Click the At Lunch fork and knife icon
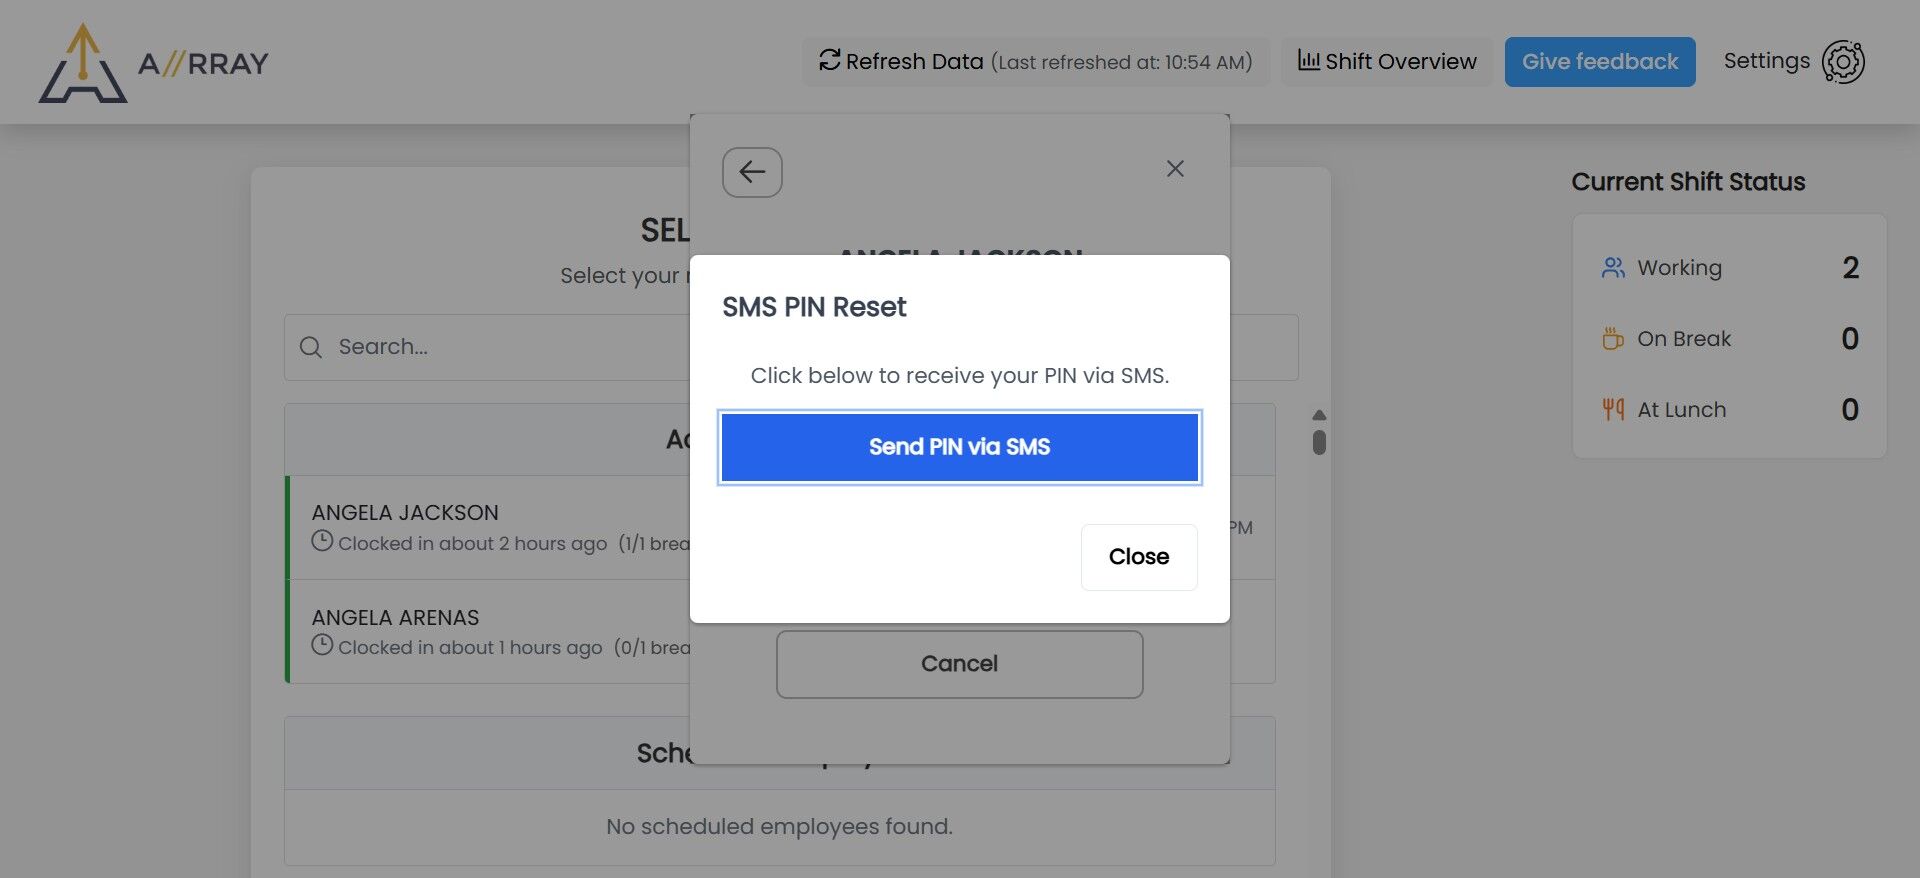Screen dimensions: 1920x878 1613,409
